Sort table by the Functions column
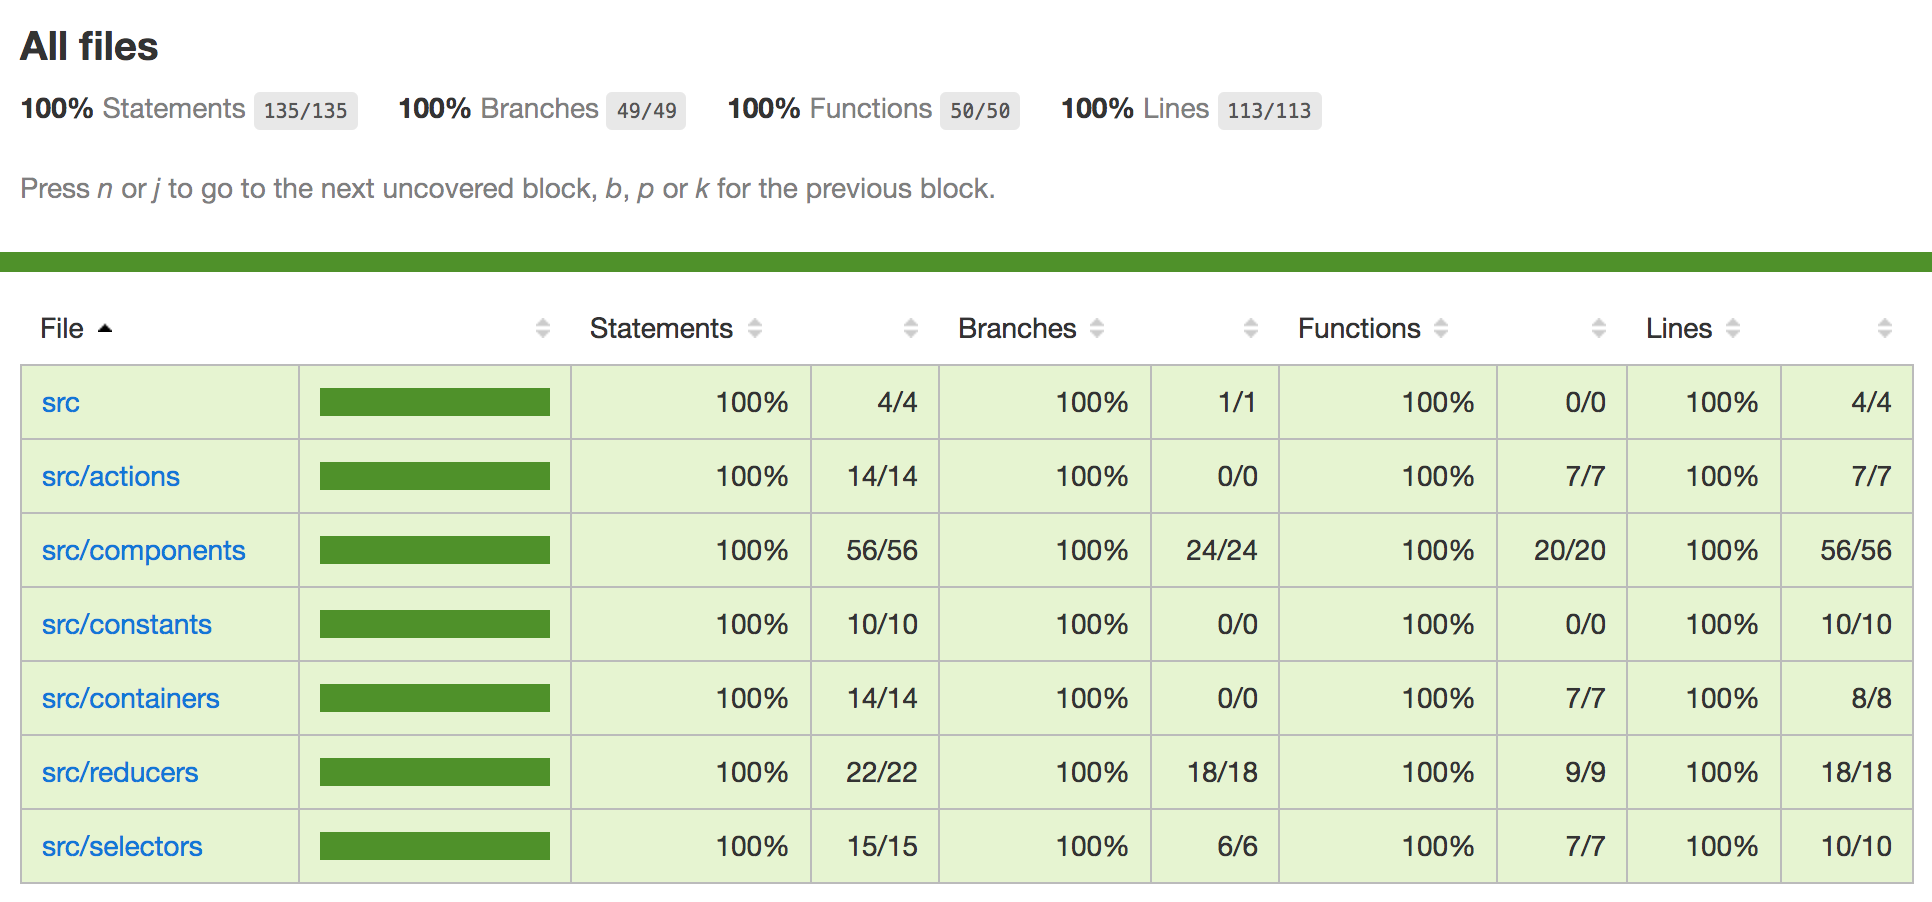The width and height of the screenshot is (1932, 902). tap(1359, 327)
